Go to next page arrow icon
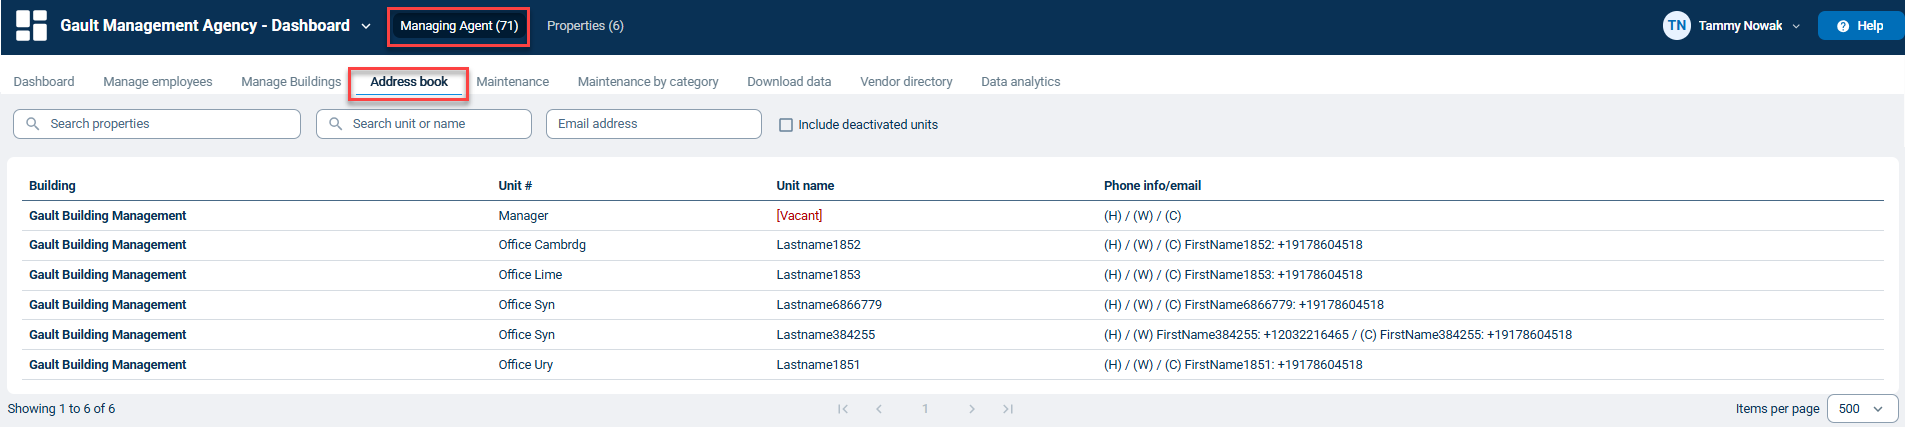The width and height of the screenshot is (1905, 427). (x=971, y=409)
